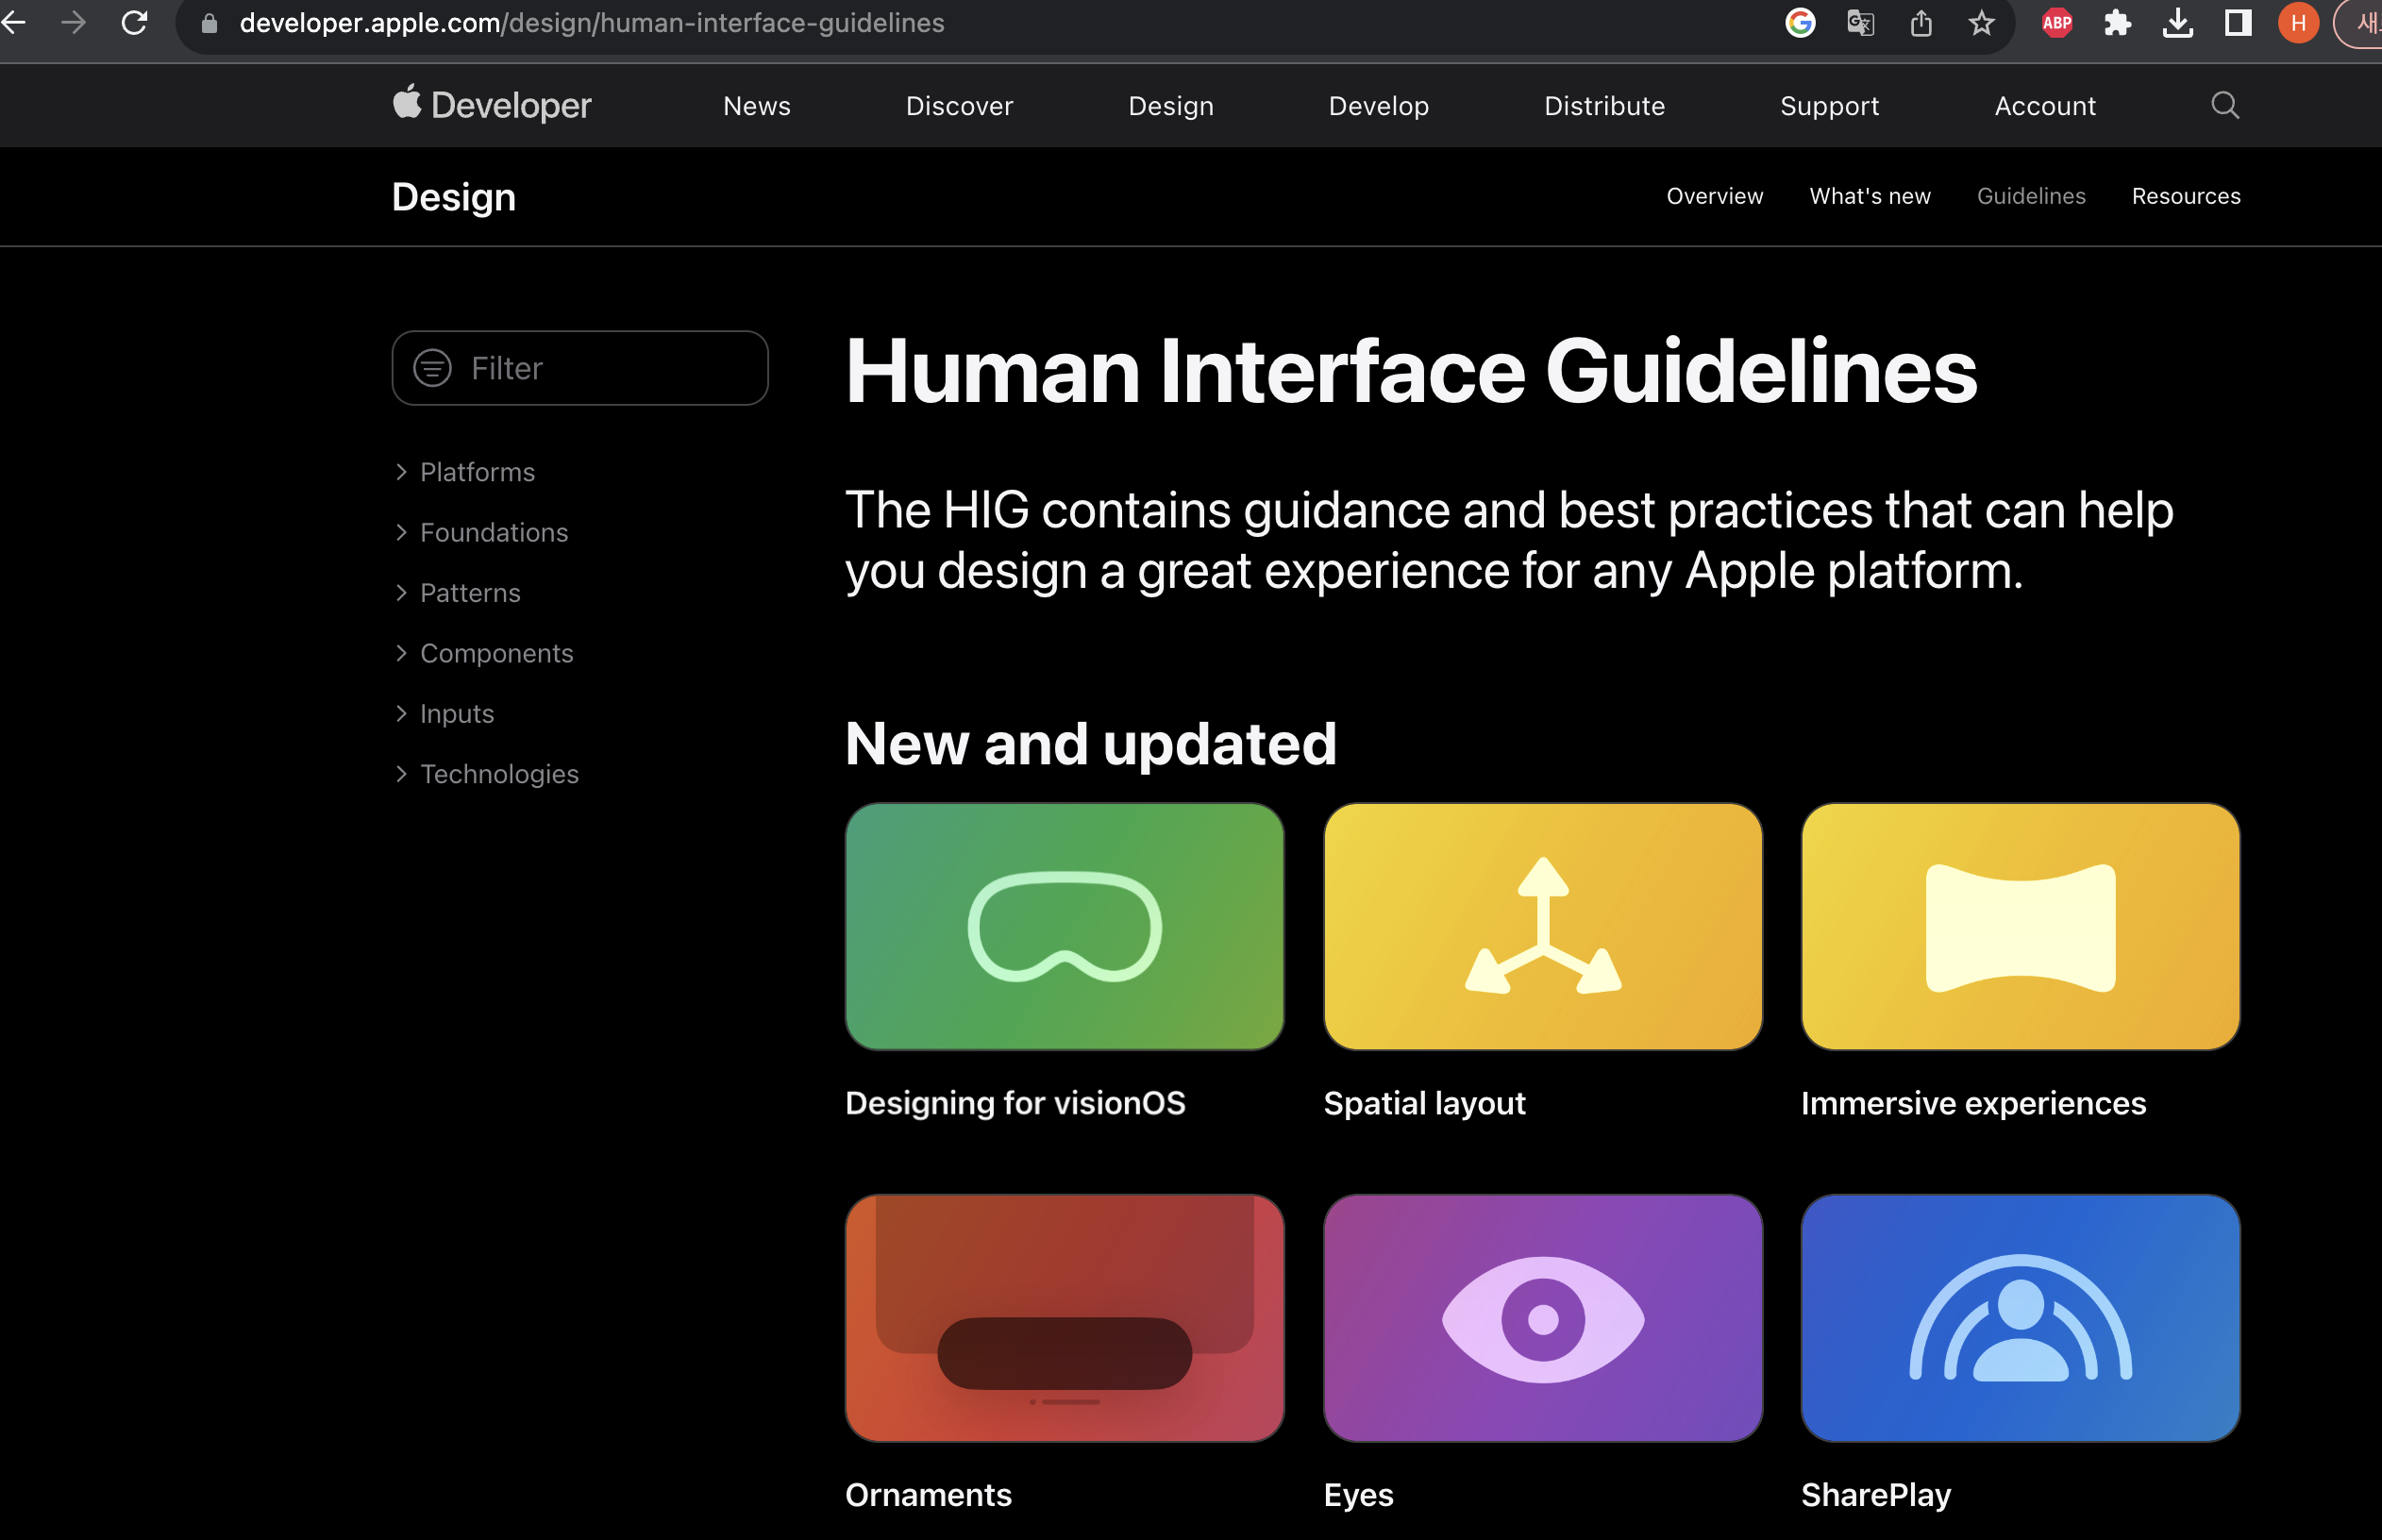2382x1540 pixels.
Task: Expand the Components sidebar section
Action: 496,653
